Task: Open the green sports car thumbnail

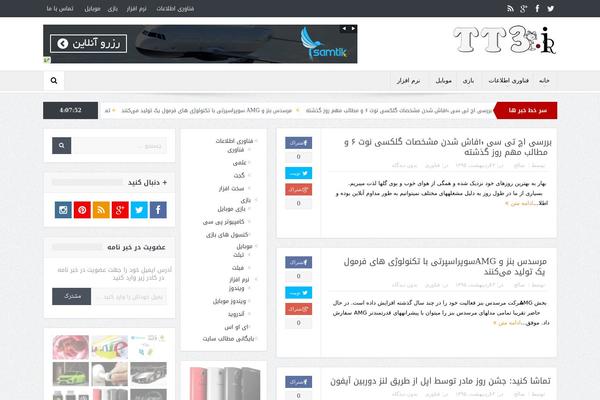Action: pos(71,374)
